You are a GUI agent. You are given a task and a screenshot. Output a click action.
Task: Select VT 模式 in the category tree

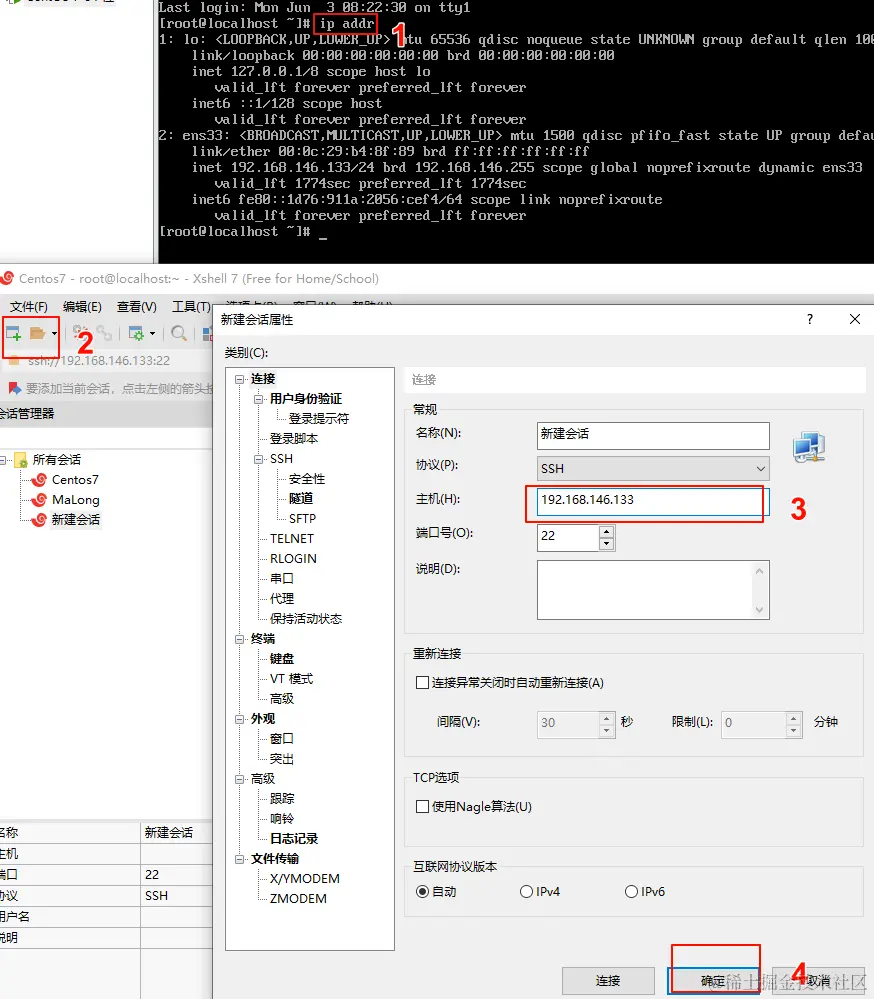pyautogui.click(x=291, y=679)
